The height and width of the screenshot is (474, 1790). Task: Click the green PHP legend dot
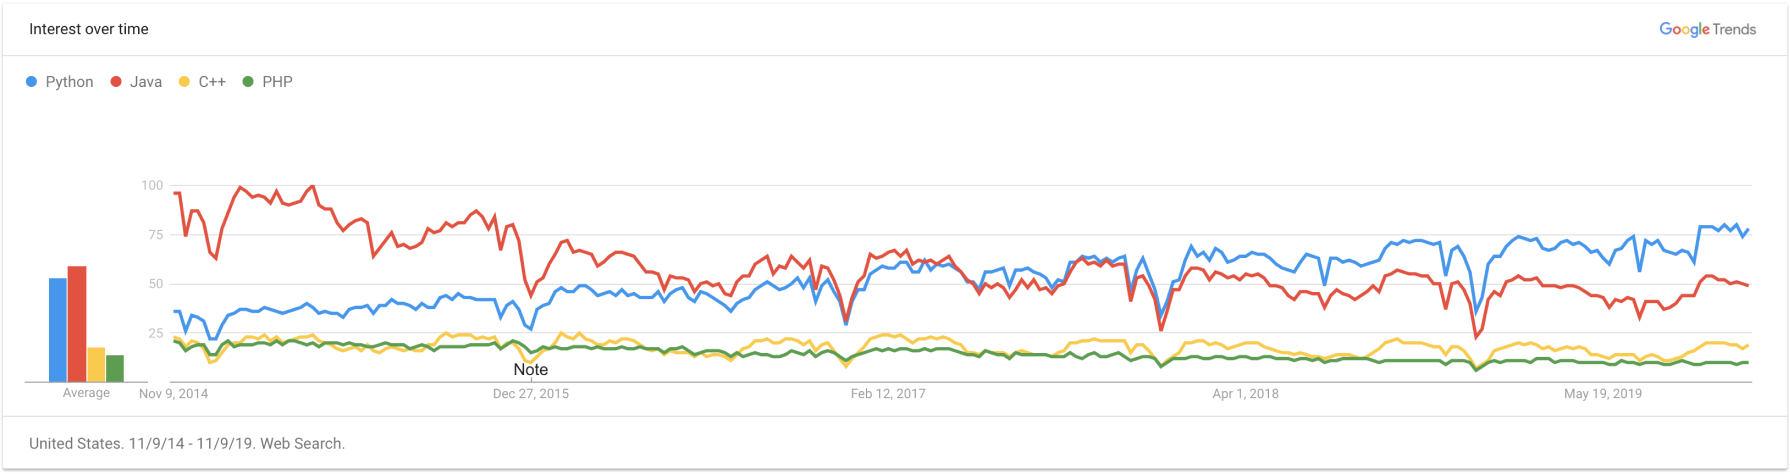248,82
